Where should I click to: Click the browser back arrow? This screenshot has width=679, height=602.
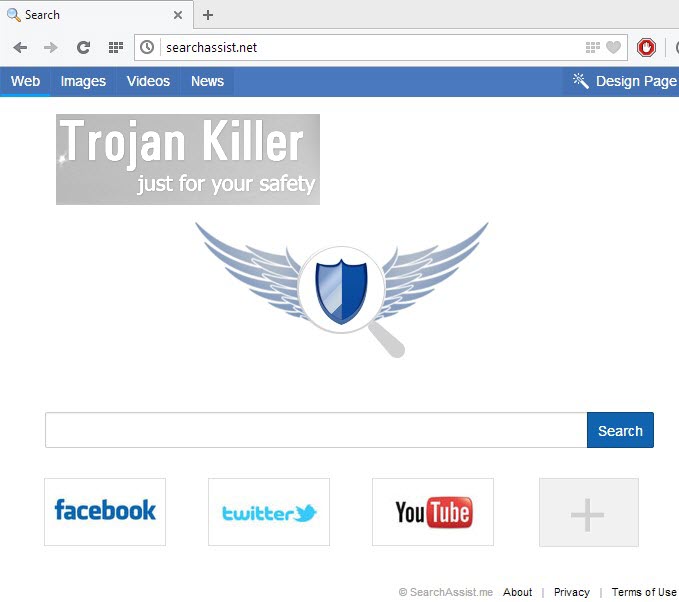(20, 47)
